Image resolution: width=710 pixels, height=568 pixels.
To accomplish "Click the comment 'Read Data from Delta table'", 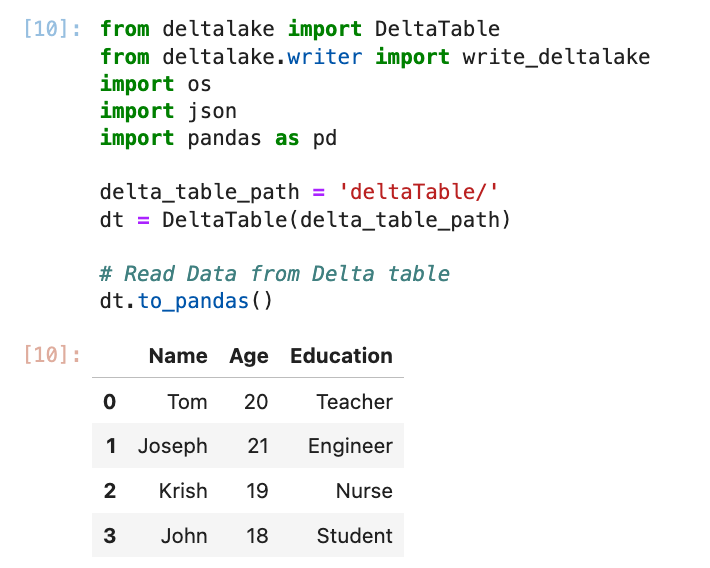I will [x=274, y=274].
